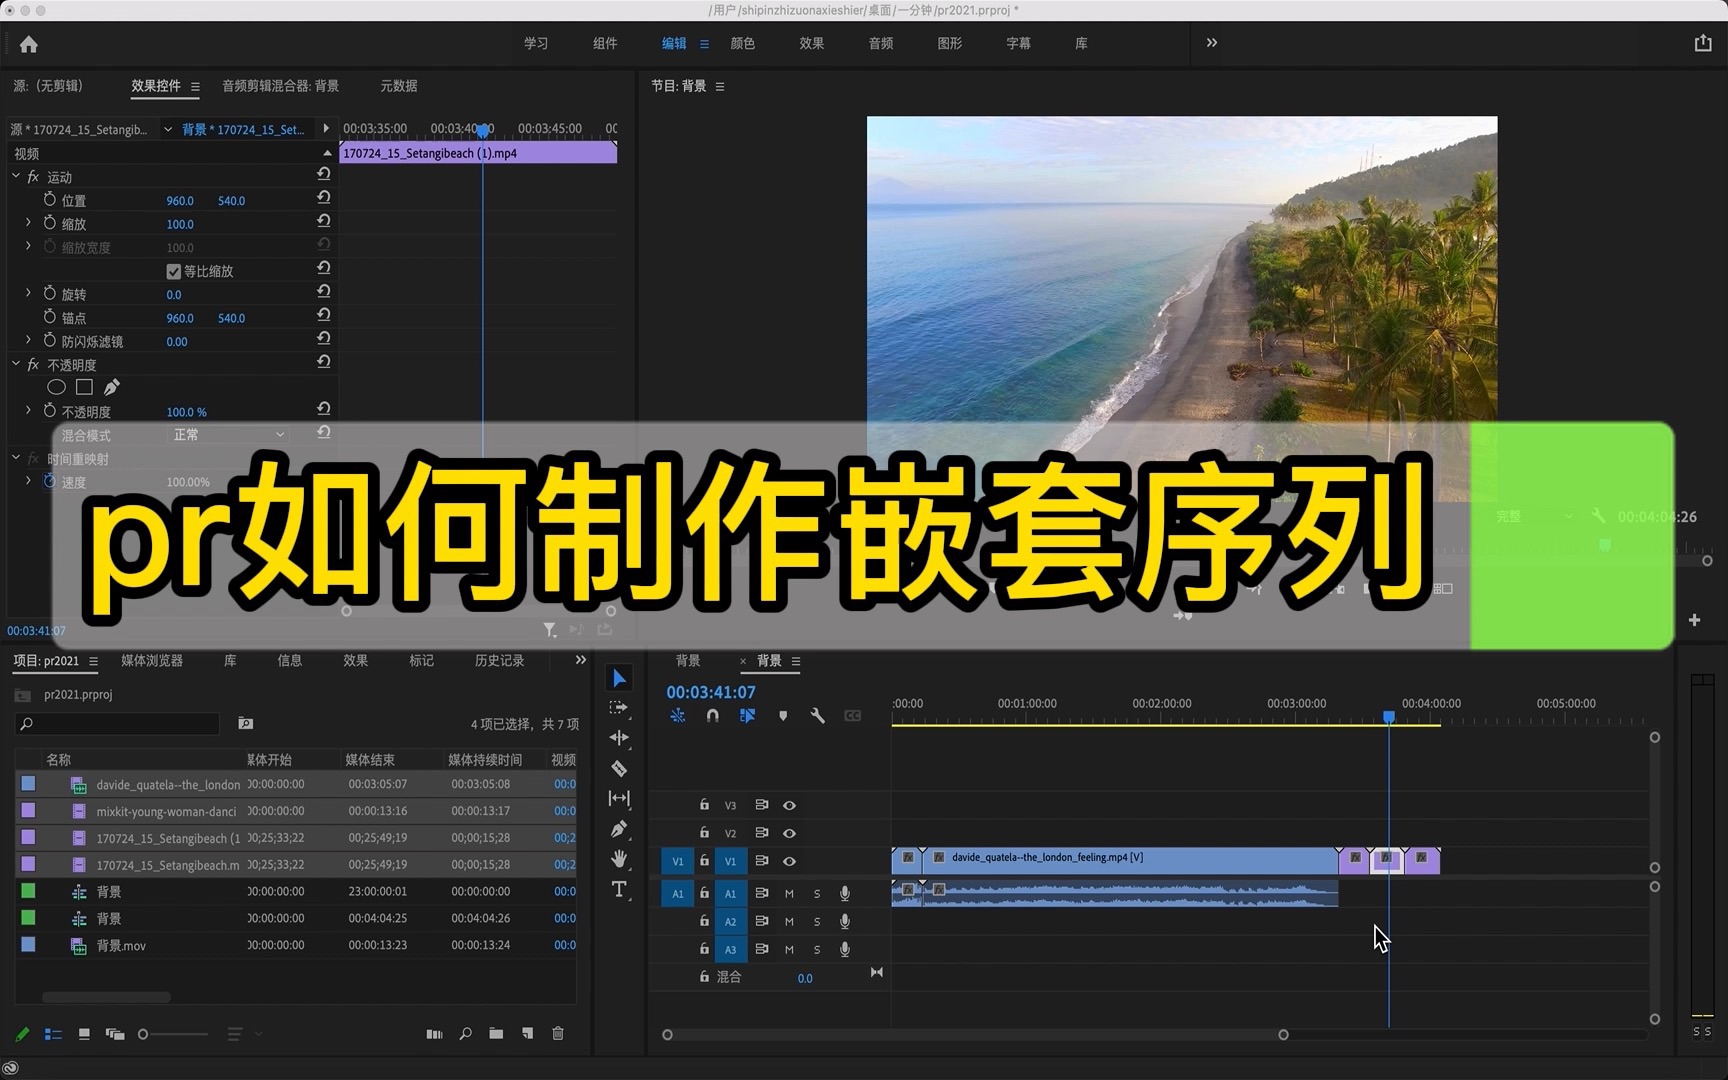This screenshot has height=1080, width=1728.
Task: Open the Metadata tab
Action: tap(399, 86)
